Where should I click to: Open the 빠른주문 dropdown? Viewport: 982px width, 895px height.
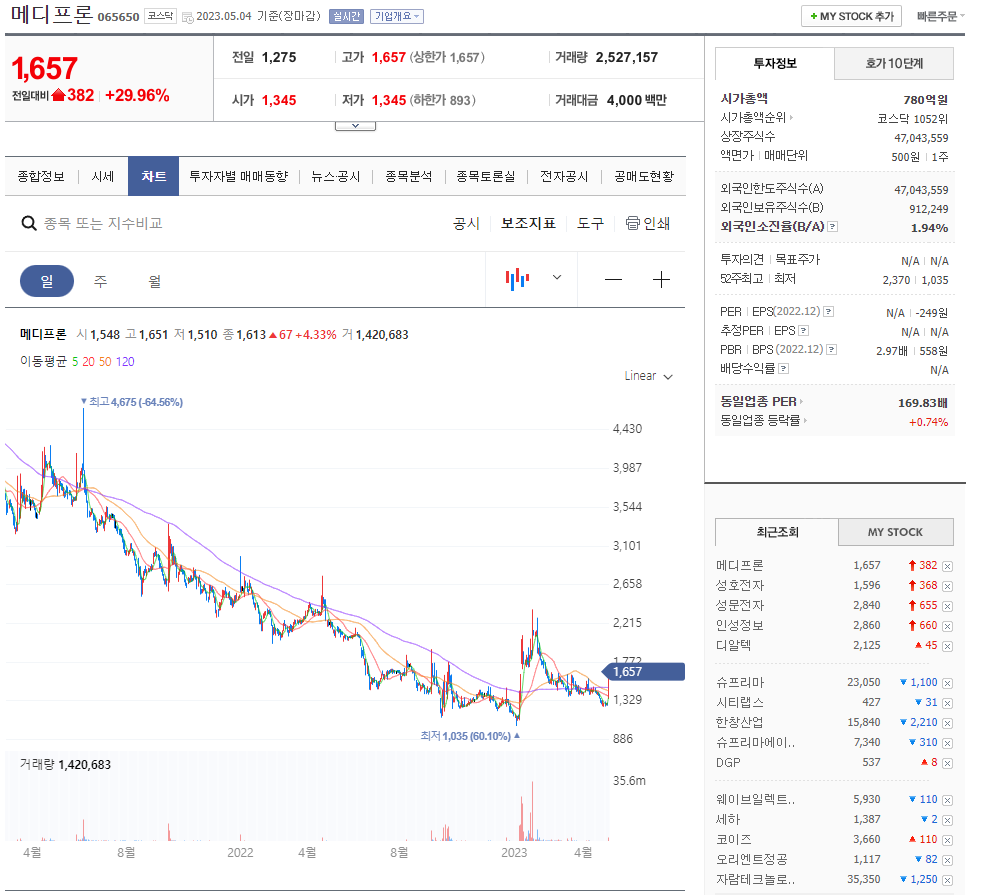point(941,16)
